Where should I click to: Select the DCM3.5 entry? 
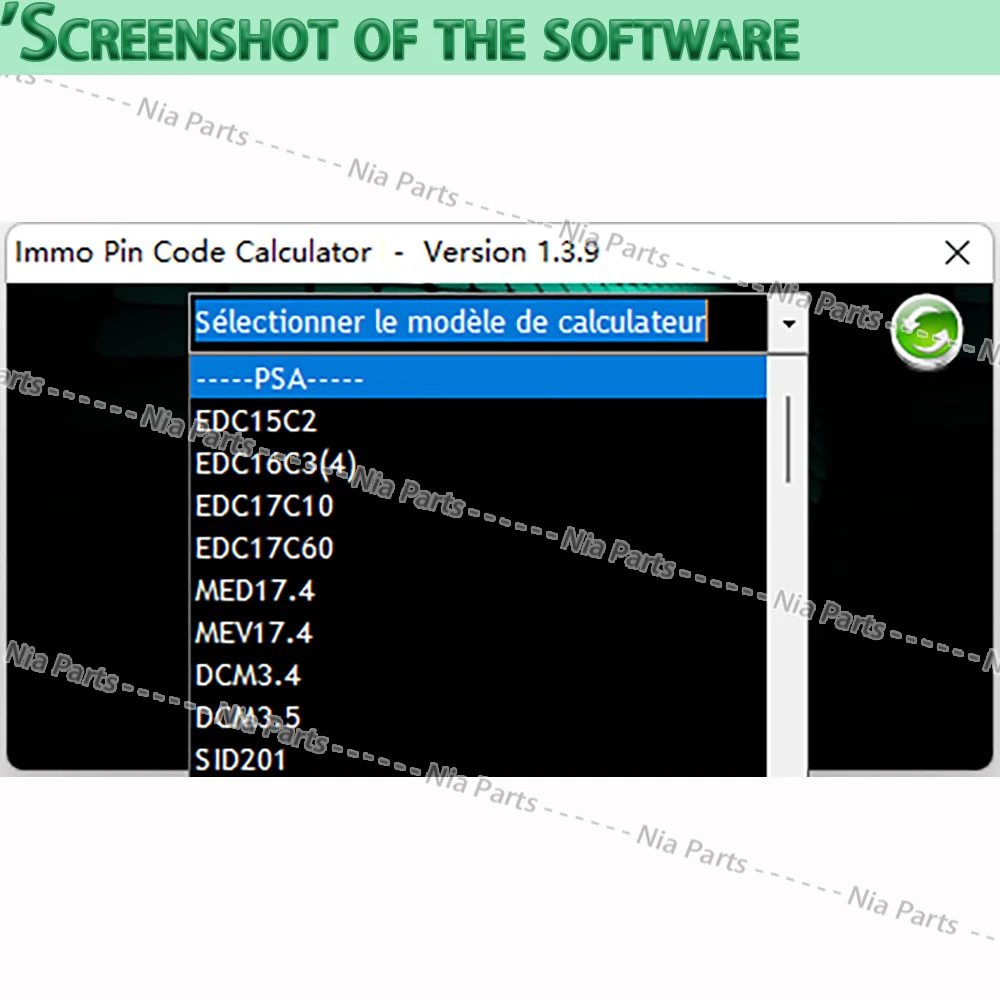point(478,717)
